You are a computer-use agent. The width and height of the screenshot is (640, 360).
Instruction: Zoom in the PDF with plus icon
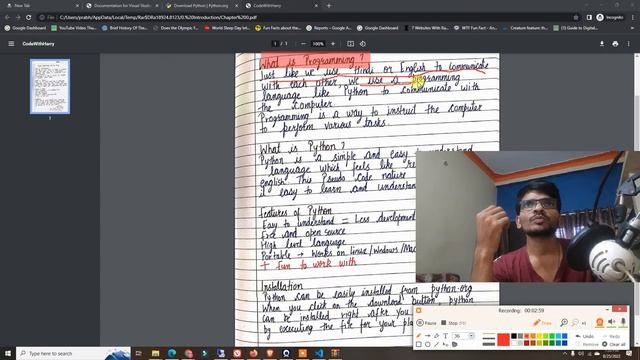(x=333, y=44)
